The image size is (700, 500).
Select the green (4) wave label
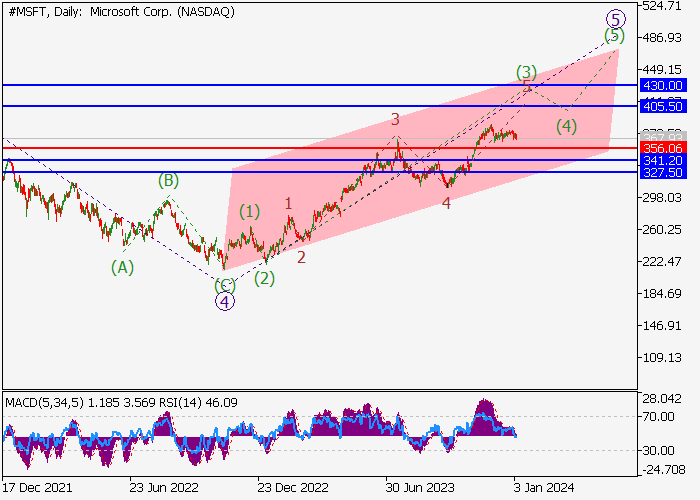point(567,127)
